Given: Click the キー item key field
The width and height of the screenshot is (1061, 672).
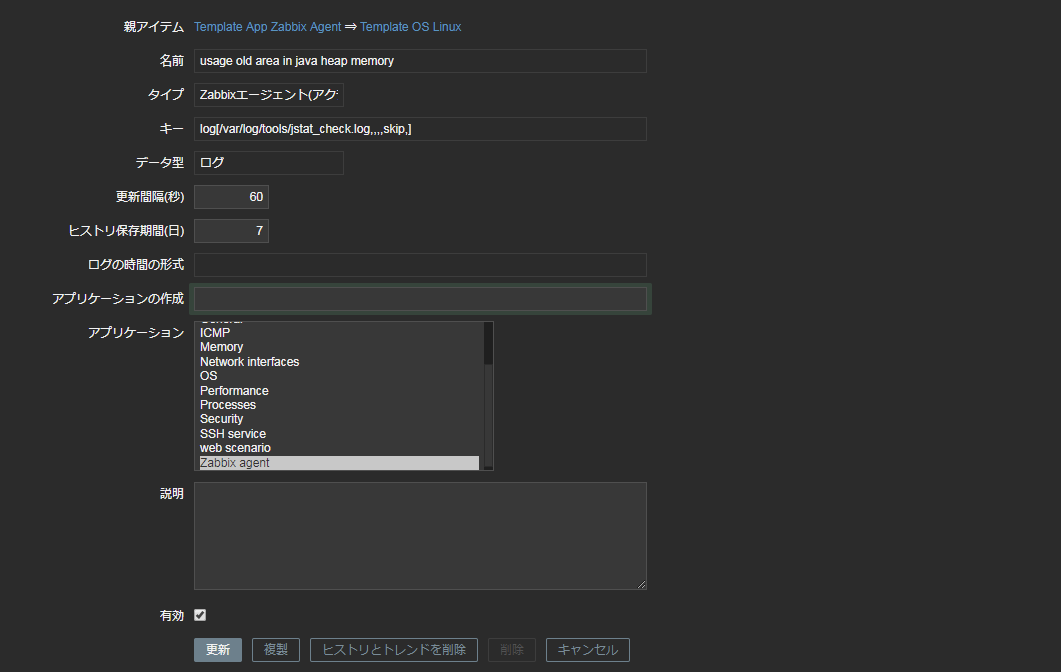Looking at the screenshot, I should pyautogui.click(x=420, y=128).
